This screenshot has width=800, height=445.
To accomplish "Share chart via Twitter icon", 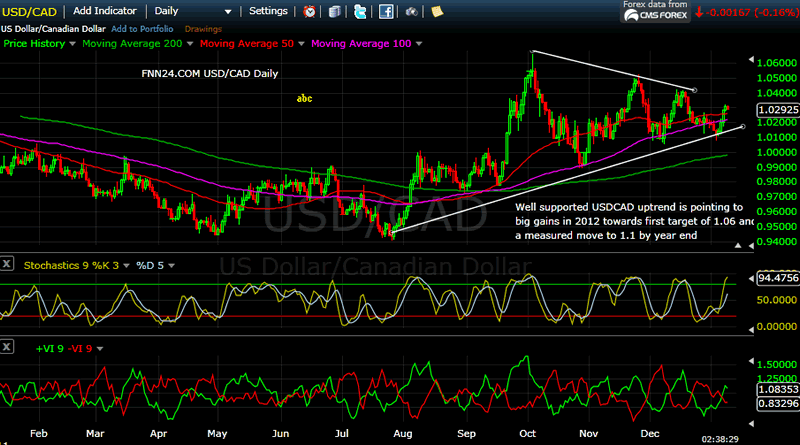I will (360, 12).
